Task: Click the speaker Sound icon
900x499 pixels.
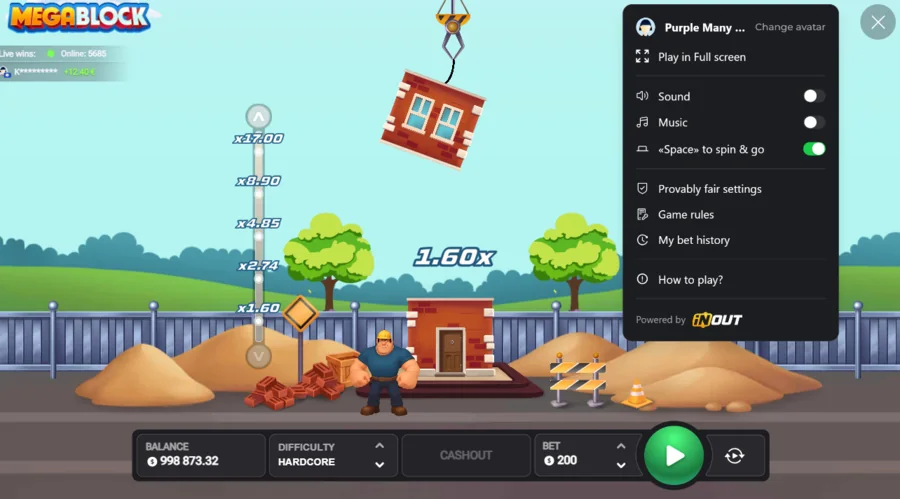Action: point(642,96)
